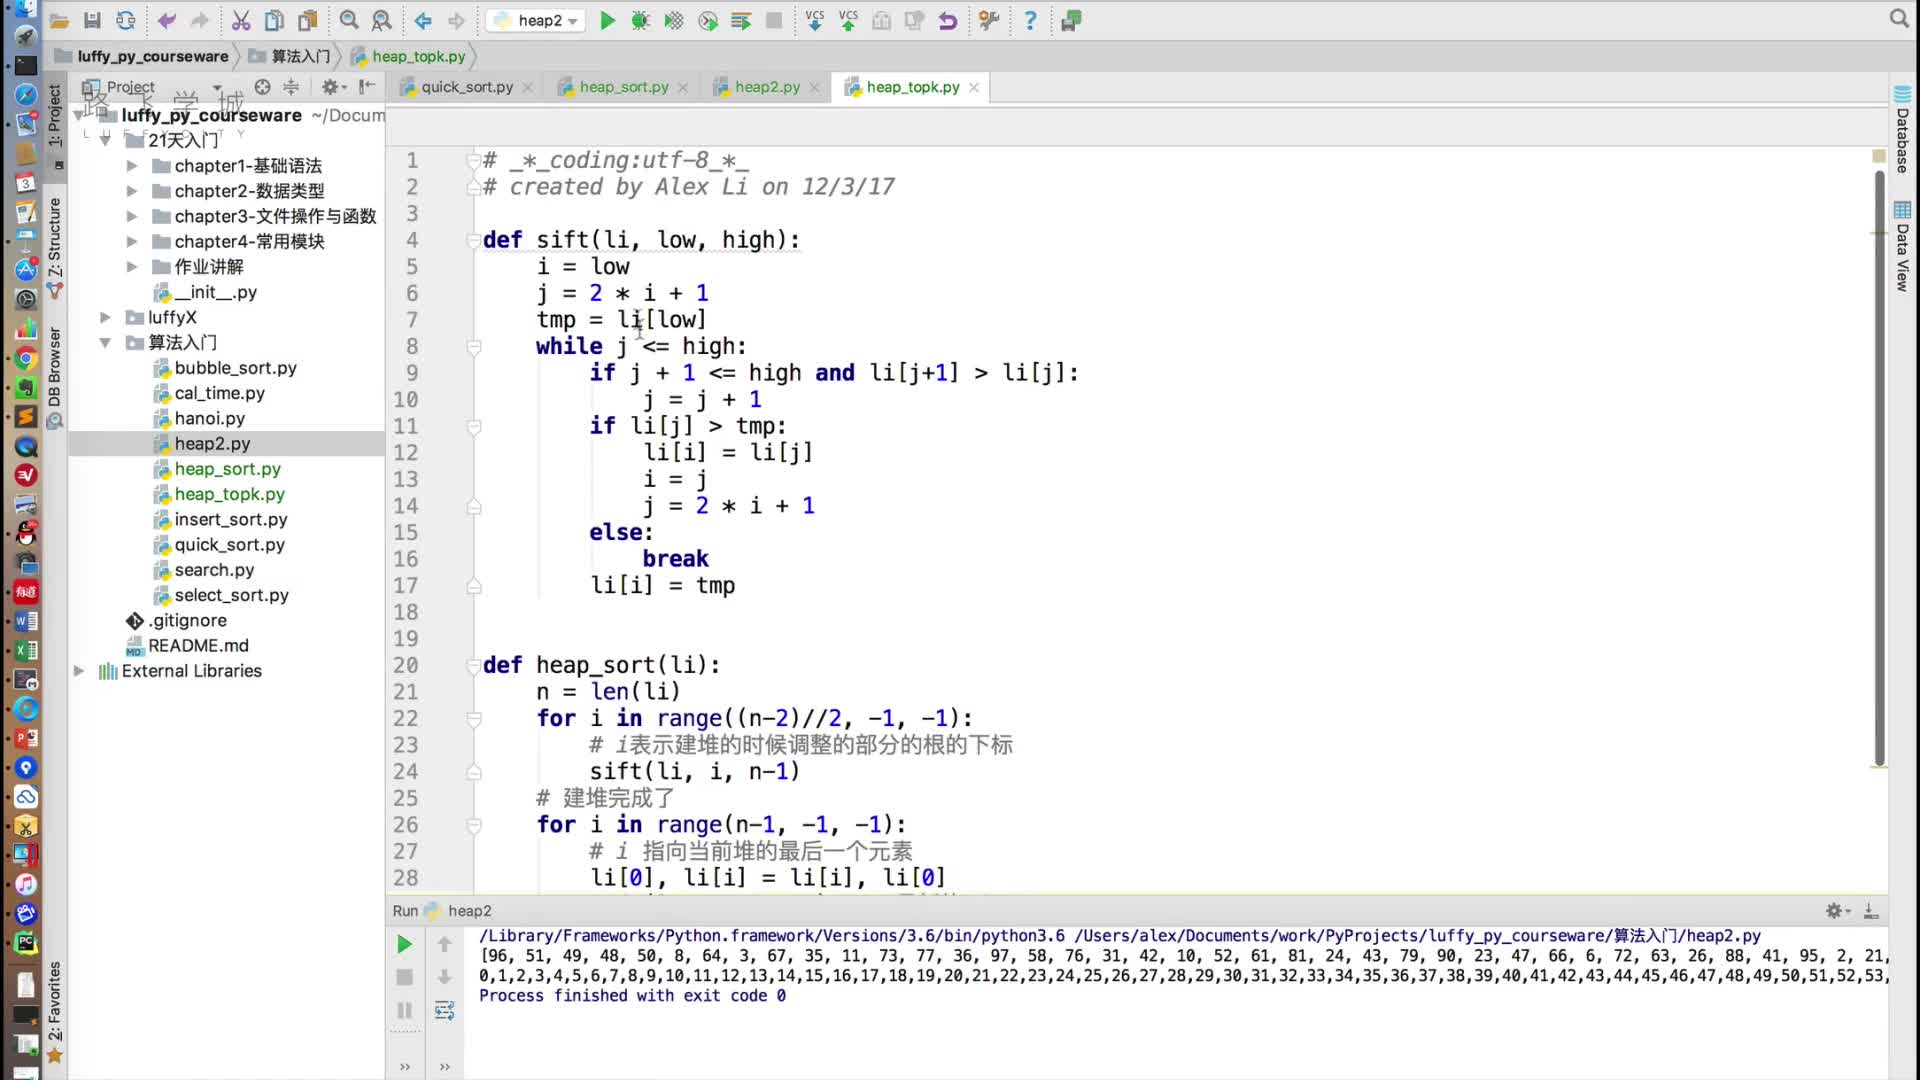Switch to the heap_sort.py tab

pyautogui.click(x=624, y=87)
